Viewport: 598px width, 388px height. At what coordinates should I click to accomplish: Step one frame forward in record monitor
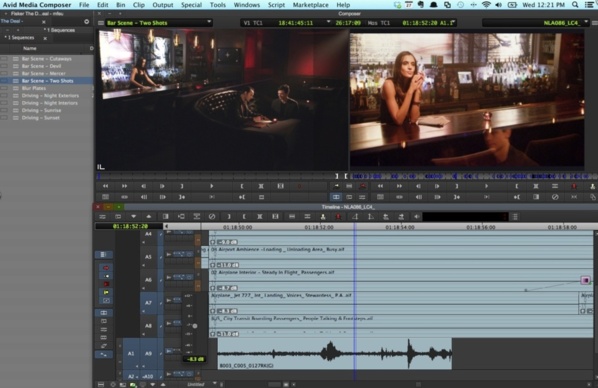(437, 186)
